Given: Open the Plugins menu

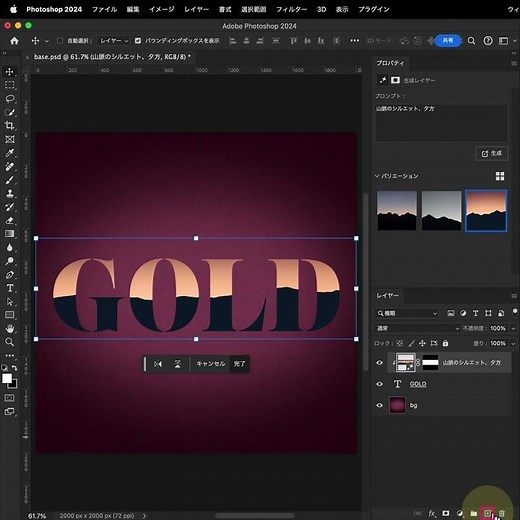Looking at the screenshot, I should coord(374,9).
